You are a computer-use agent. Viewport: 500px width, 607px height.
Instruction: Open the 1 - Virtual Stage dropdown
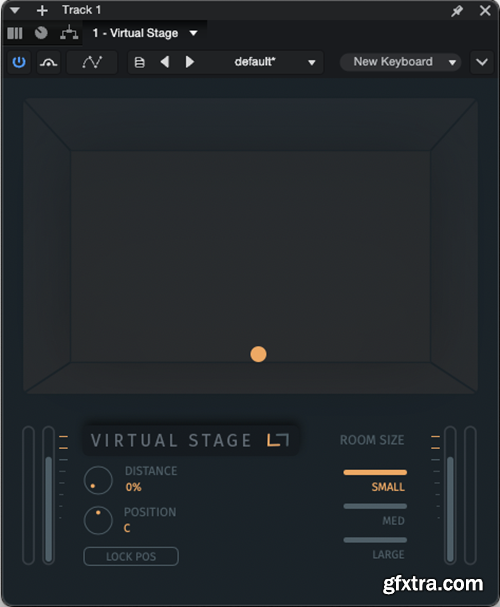click(x=145, y=33)
